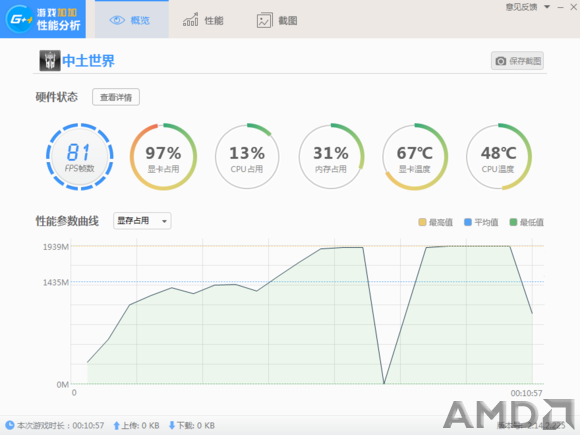The image size is (580, 435).
Task: Click the 00:10:57 time axis label
Action: pyautogui.click(x=526, y=393)
